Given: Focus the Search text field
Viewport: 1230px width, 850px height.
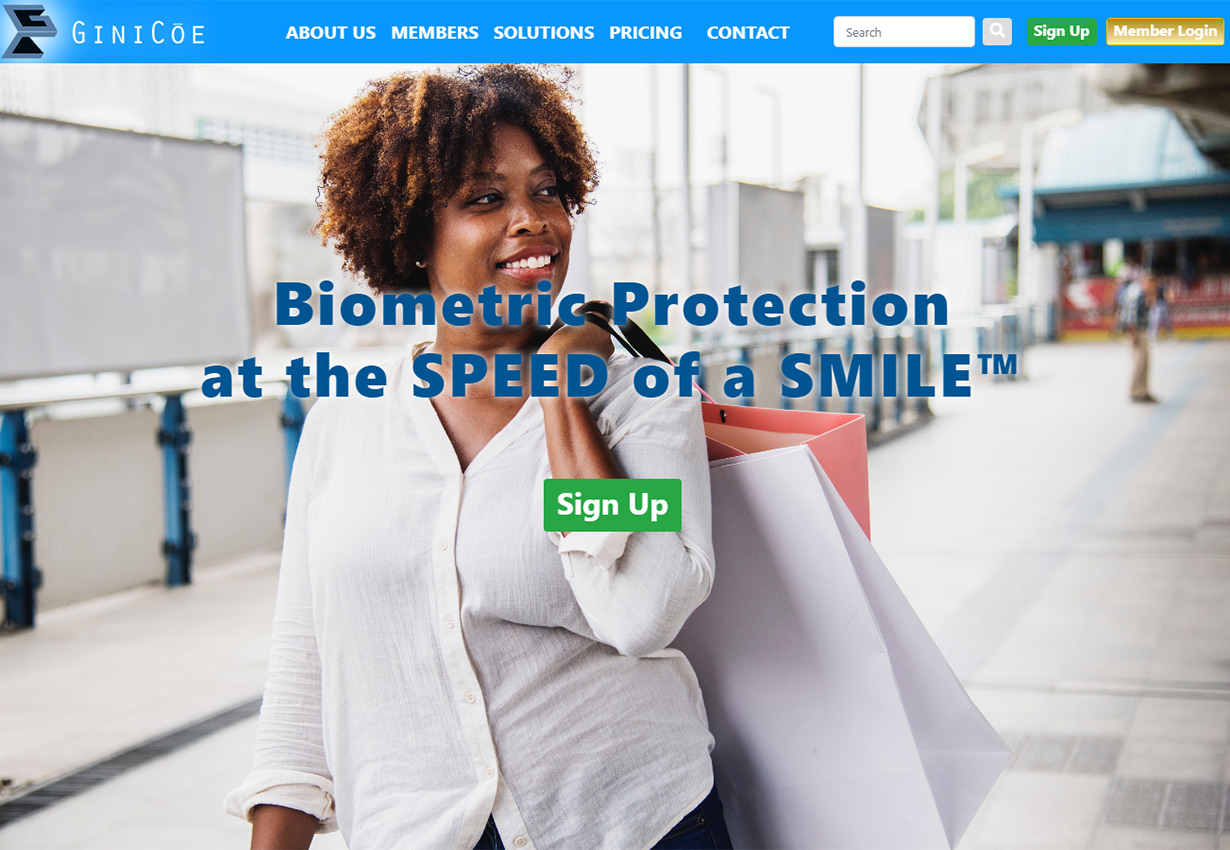Looking at the screenshot, I should pos(904,32).
